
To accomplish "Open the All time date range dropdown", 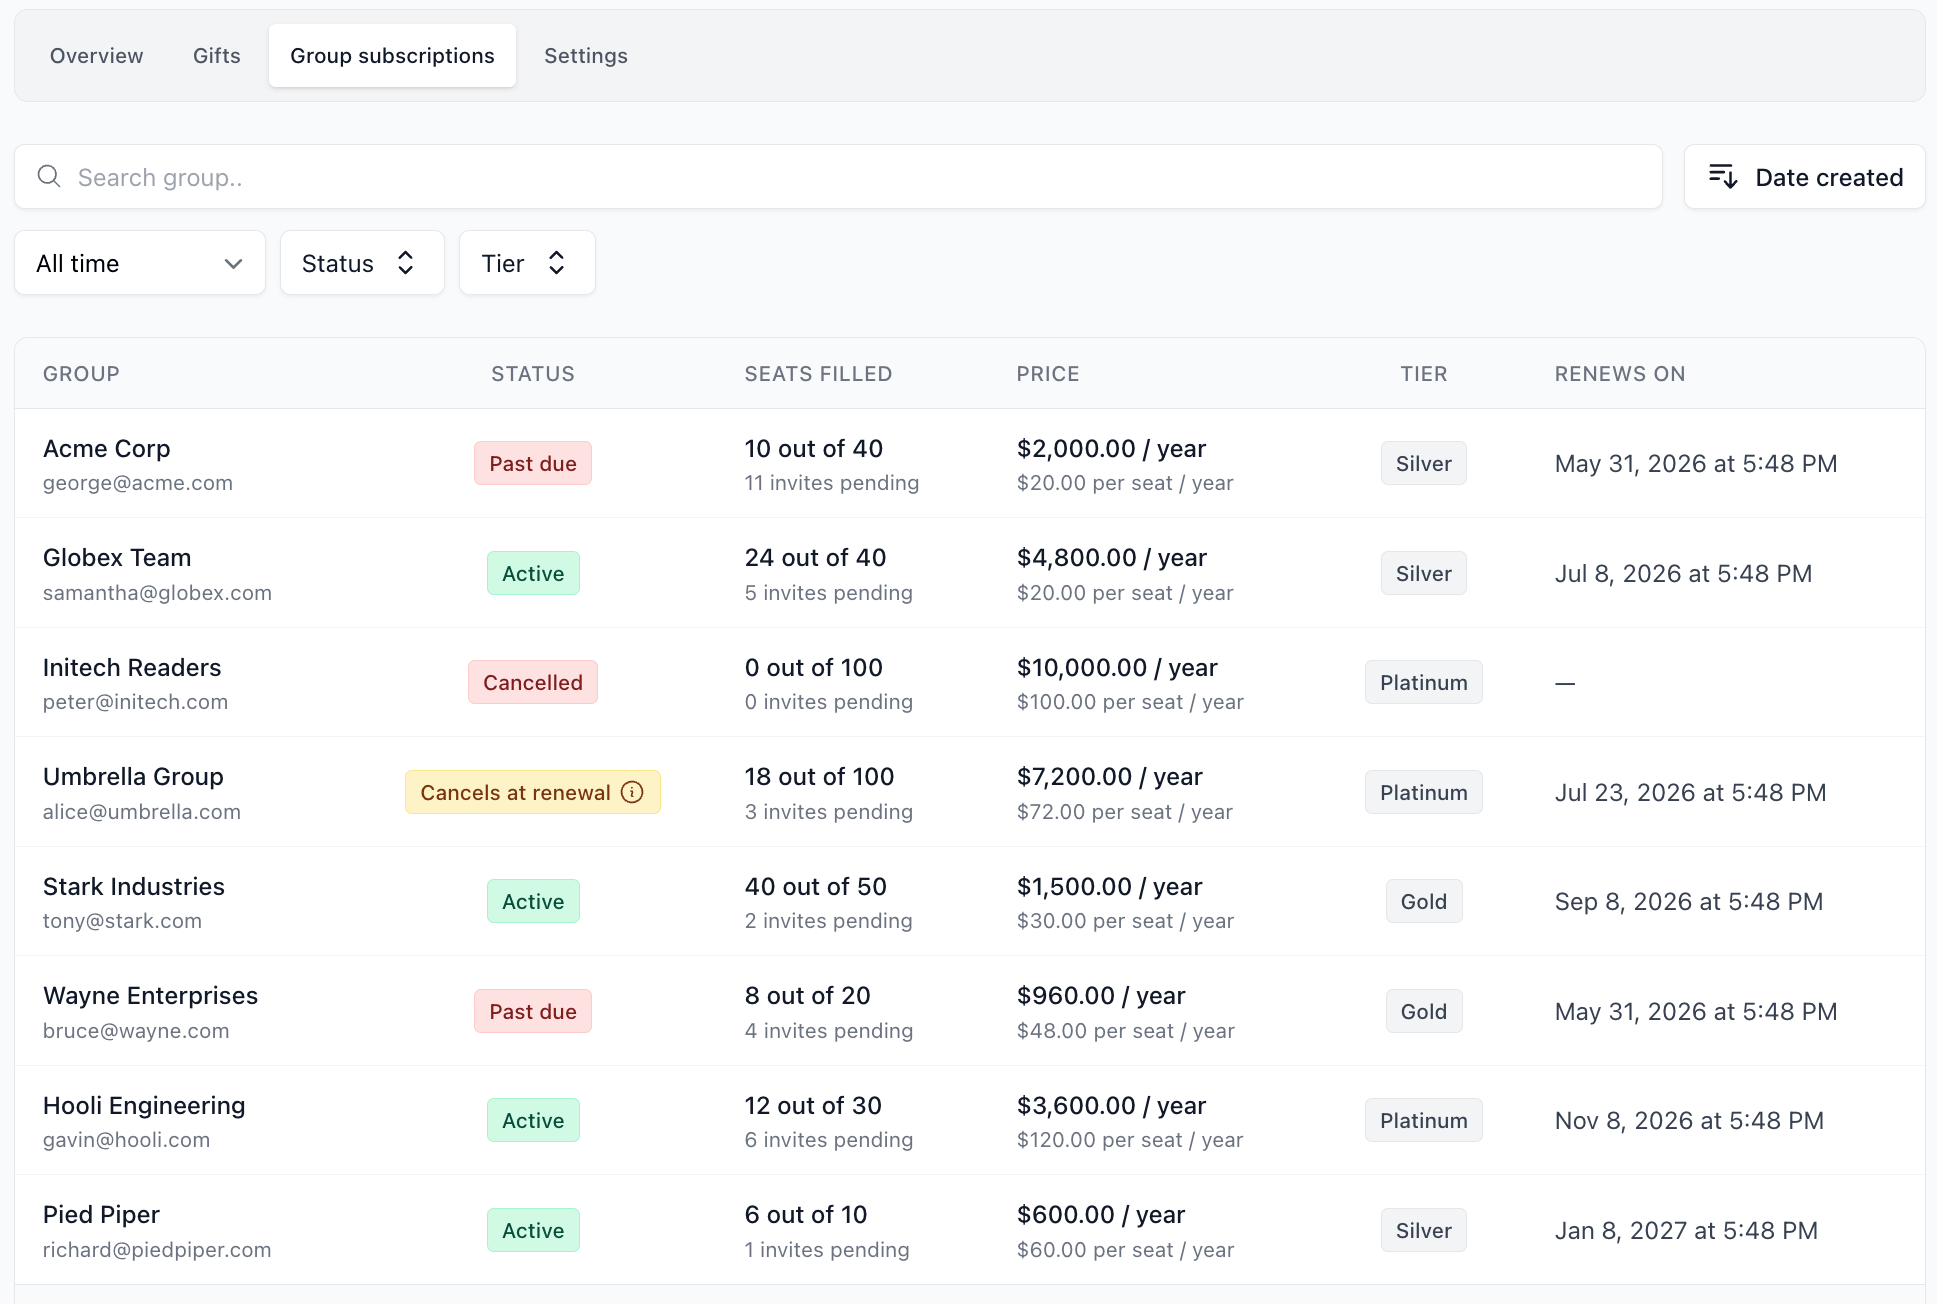I will click(x=140, y=263).
